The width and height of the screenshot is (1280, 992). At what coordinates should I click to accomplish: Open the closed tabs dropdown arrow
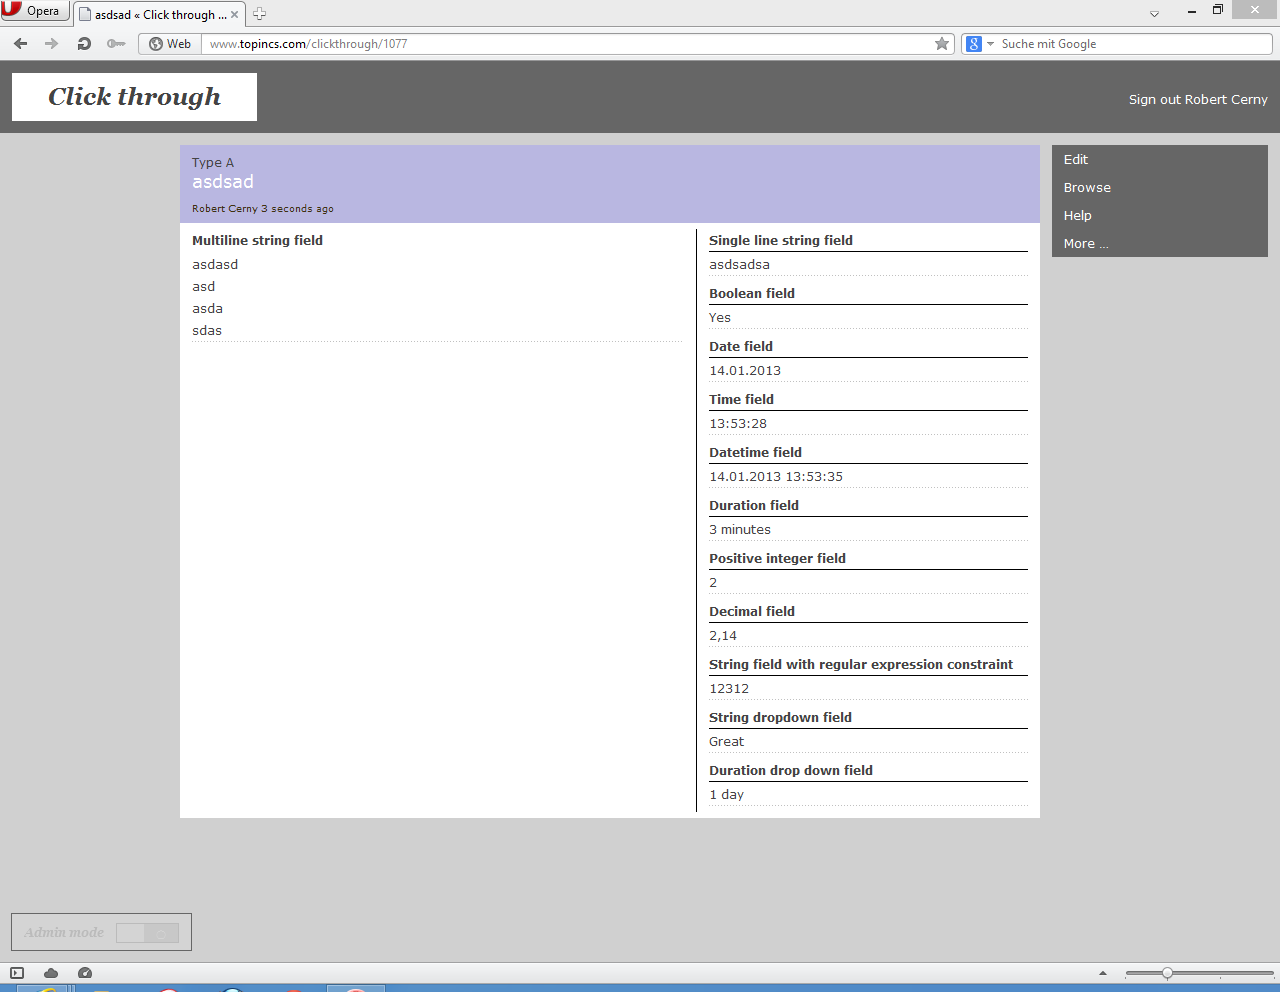[1154, 14]
